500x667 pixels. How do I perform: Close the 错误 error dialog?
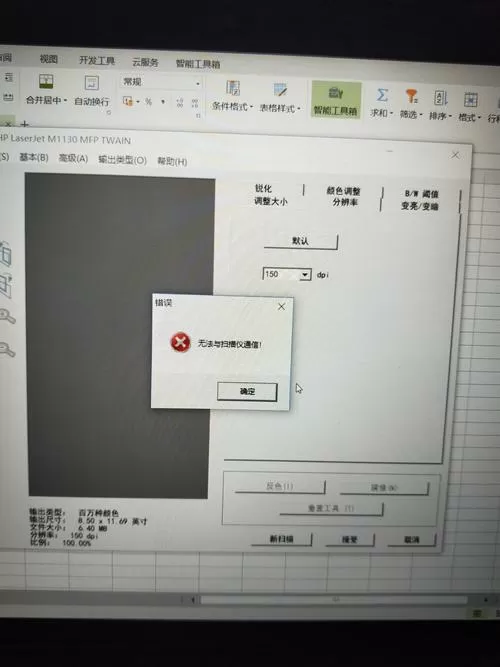coord(281,307)
